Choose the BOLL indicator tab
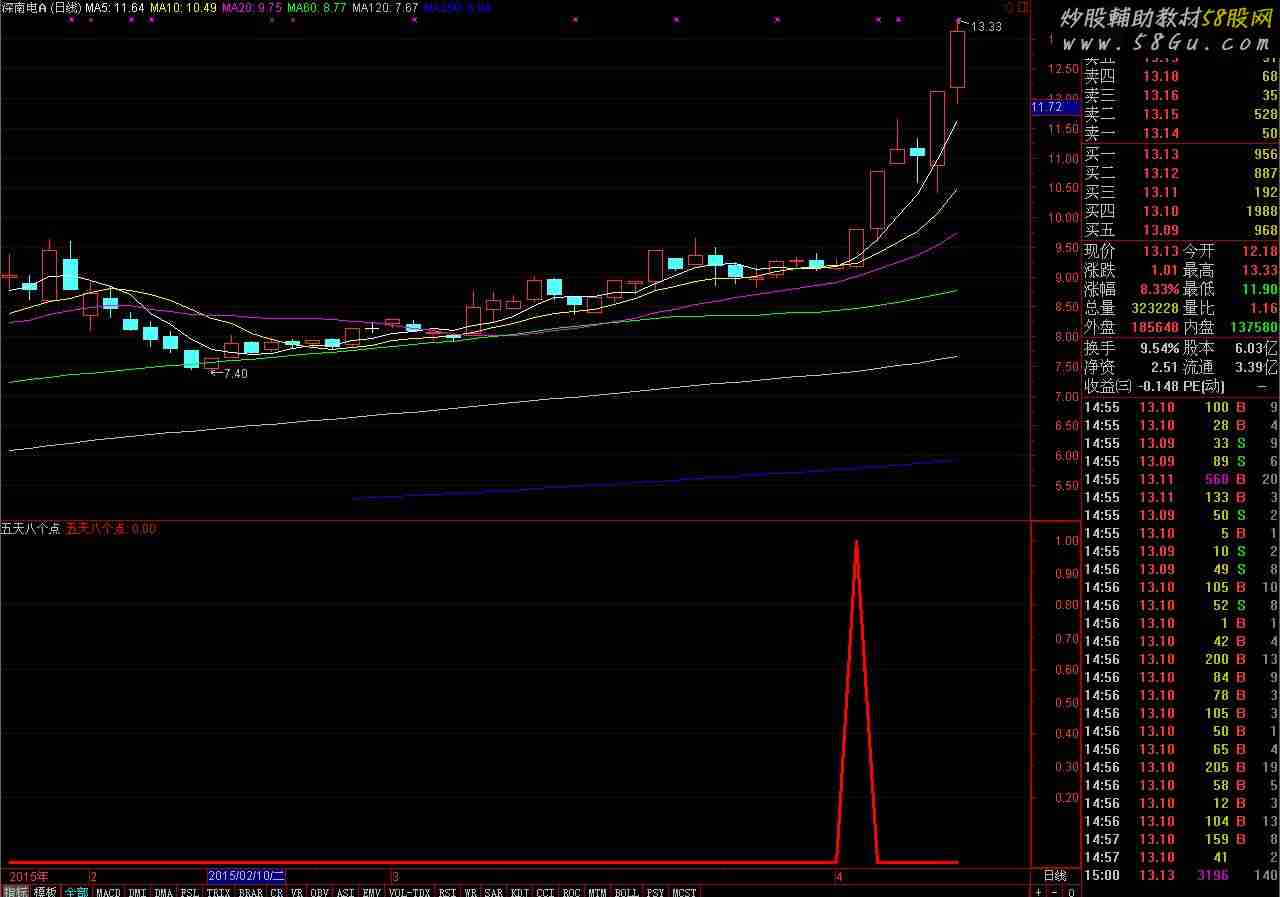This screenshot has width=1280, height=897. [626, 891]
